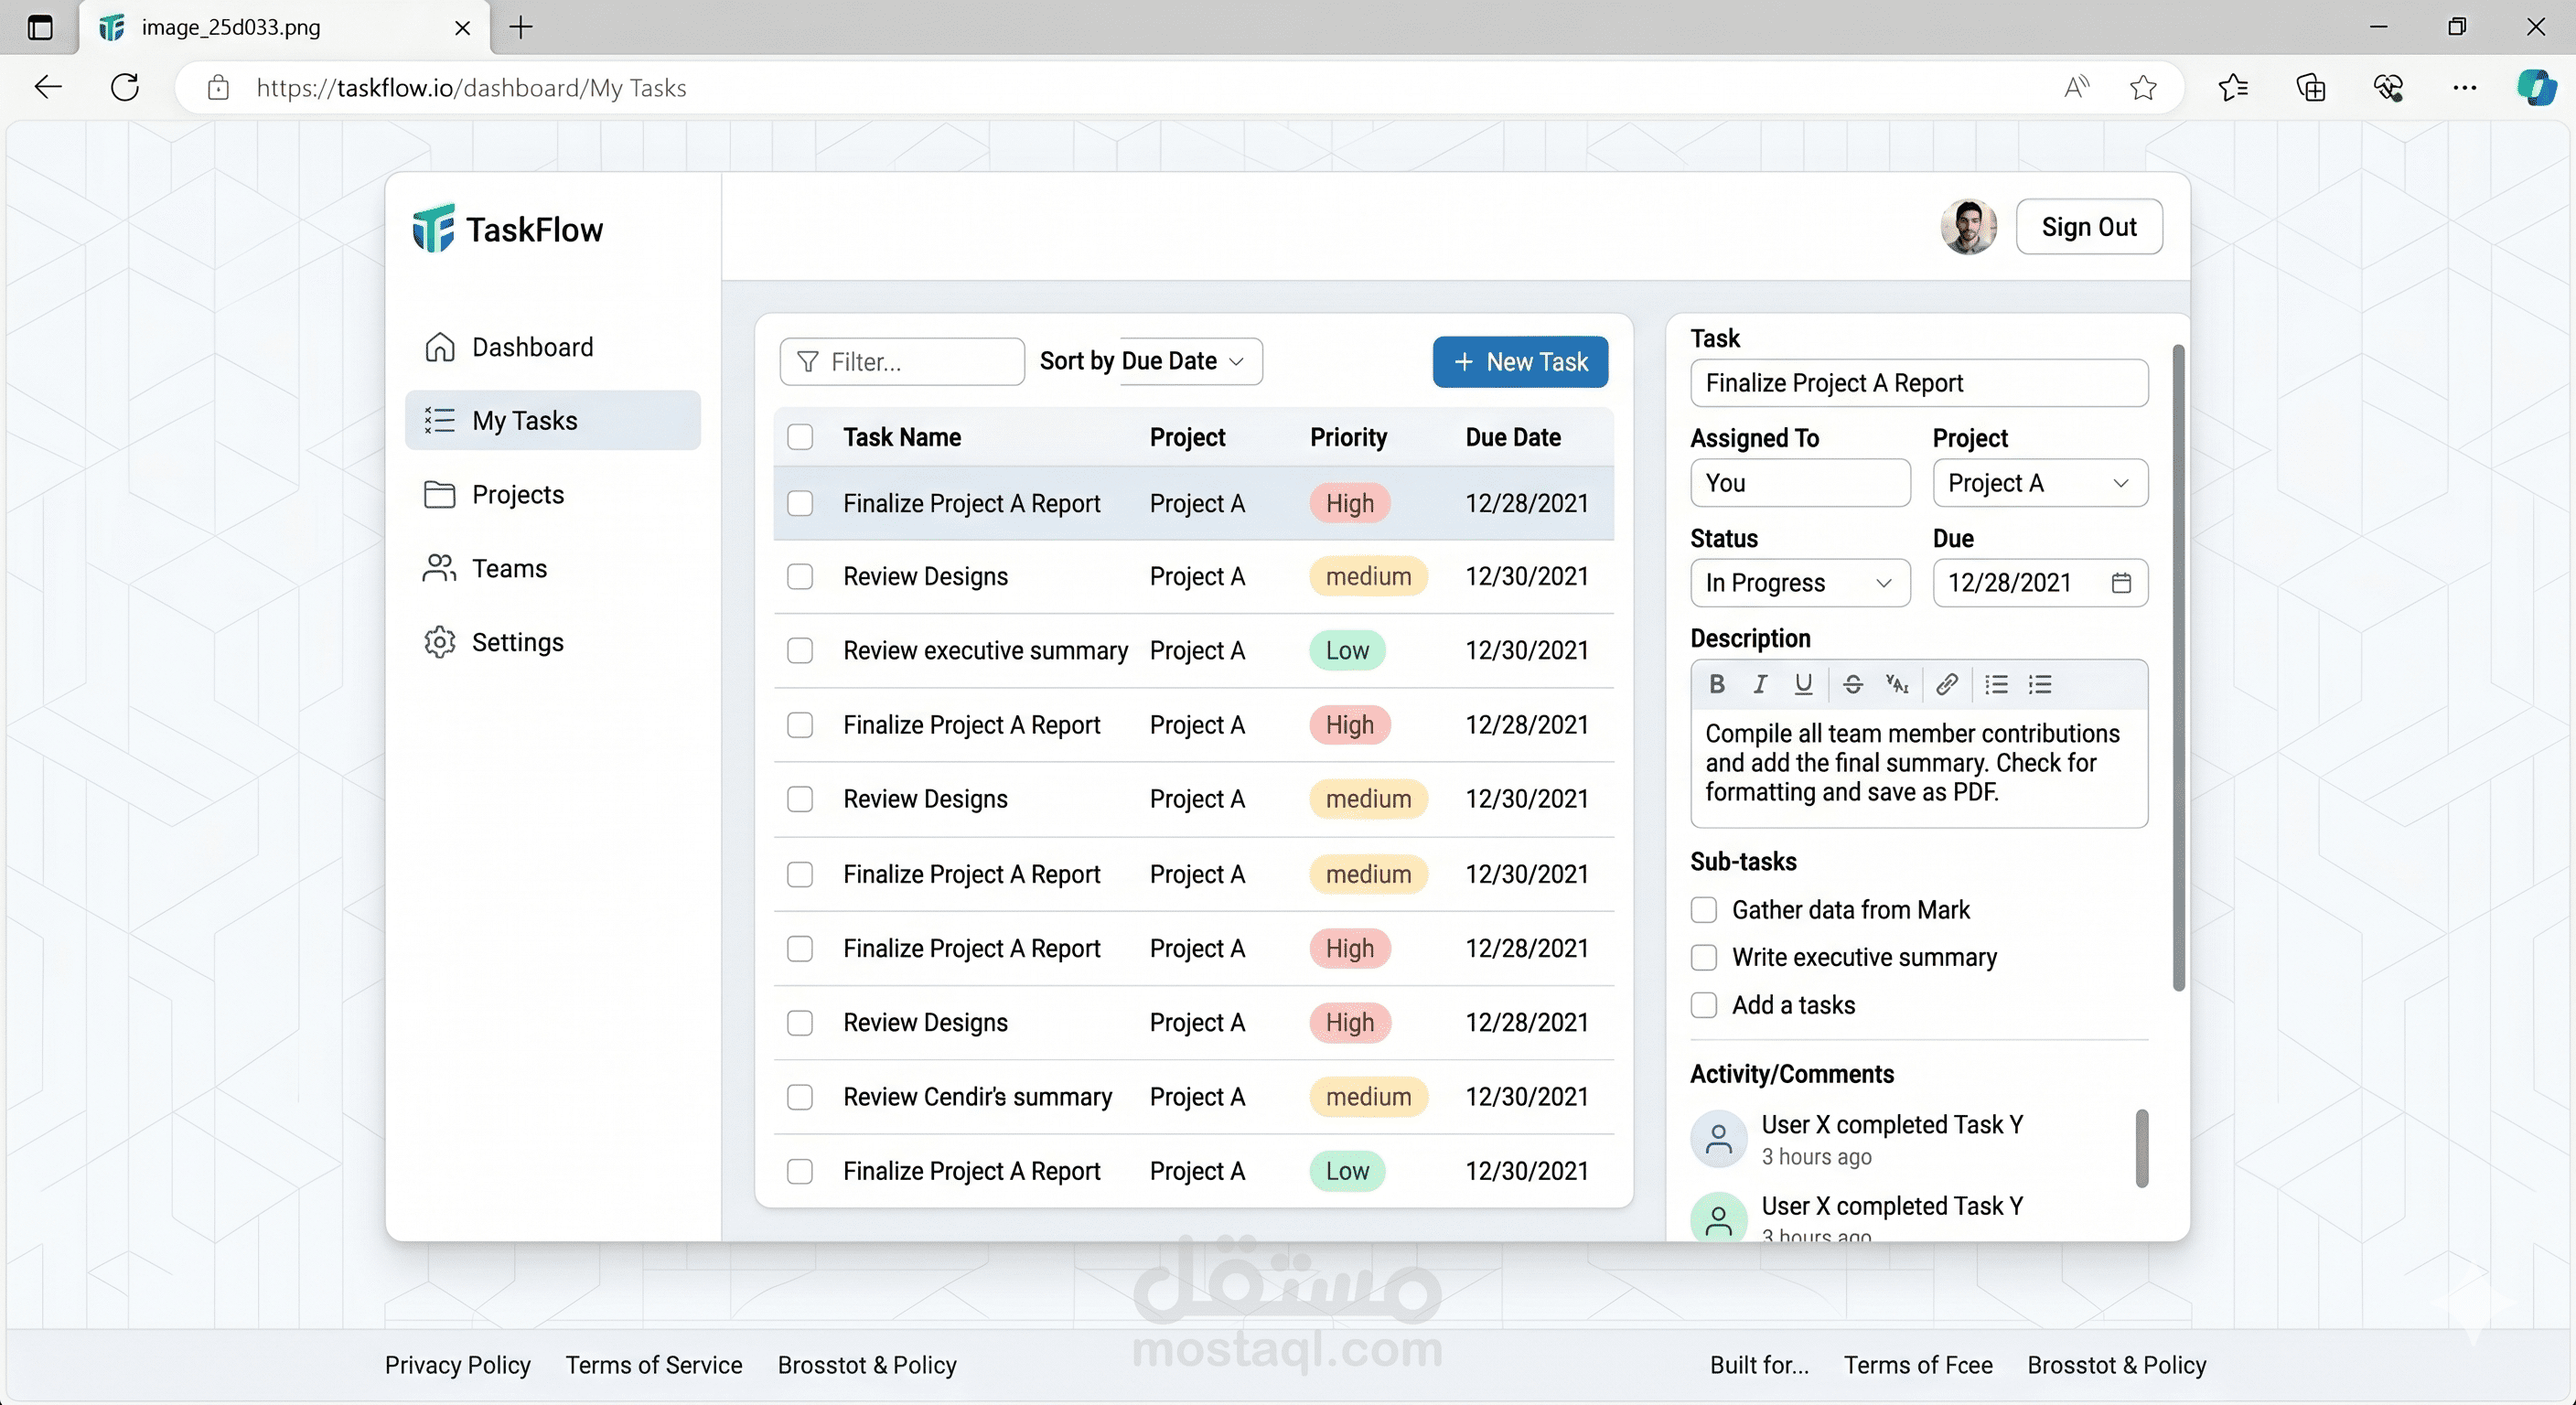Open the Terms of Service footer link
This screenshot has width=2576, height=1405.
point(654,1365)
